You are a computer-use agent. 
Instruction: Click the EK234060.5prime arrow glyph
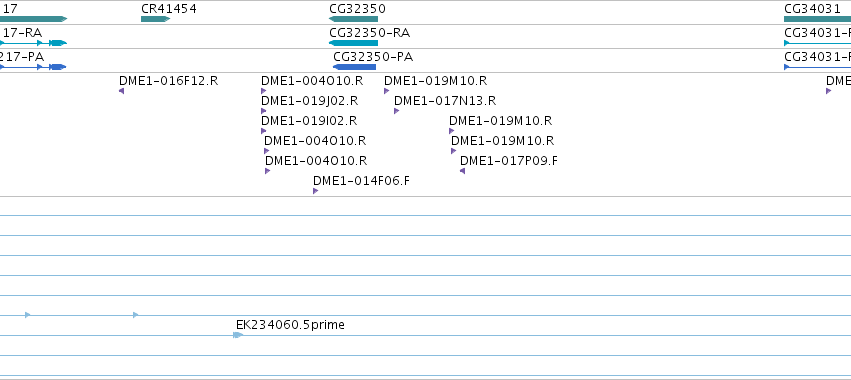point(238,335)
